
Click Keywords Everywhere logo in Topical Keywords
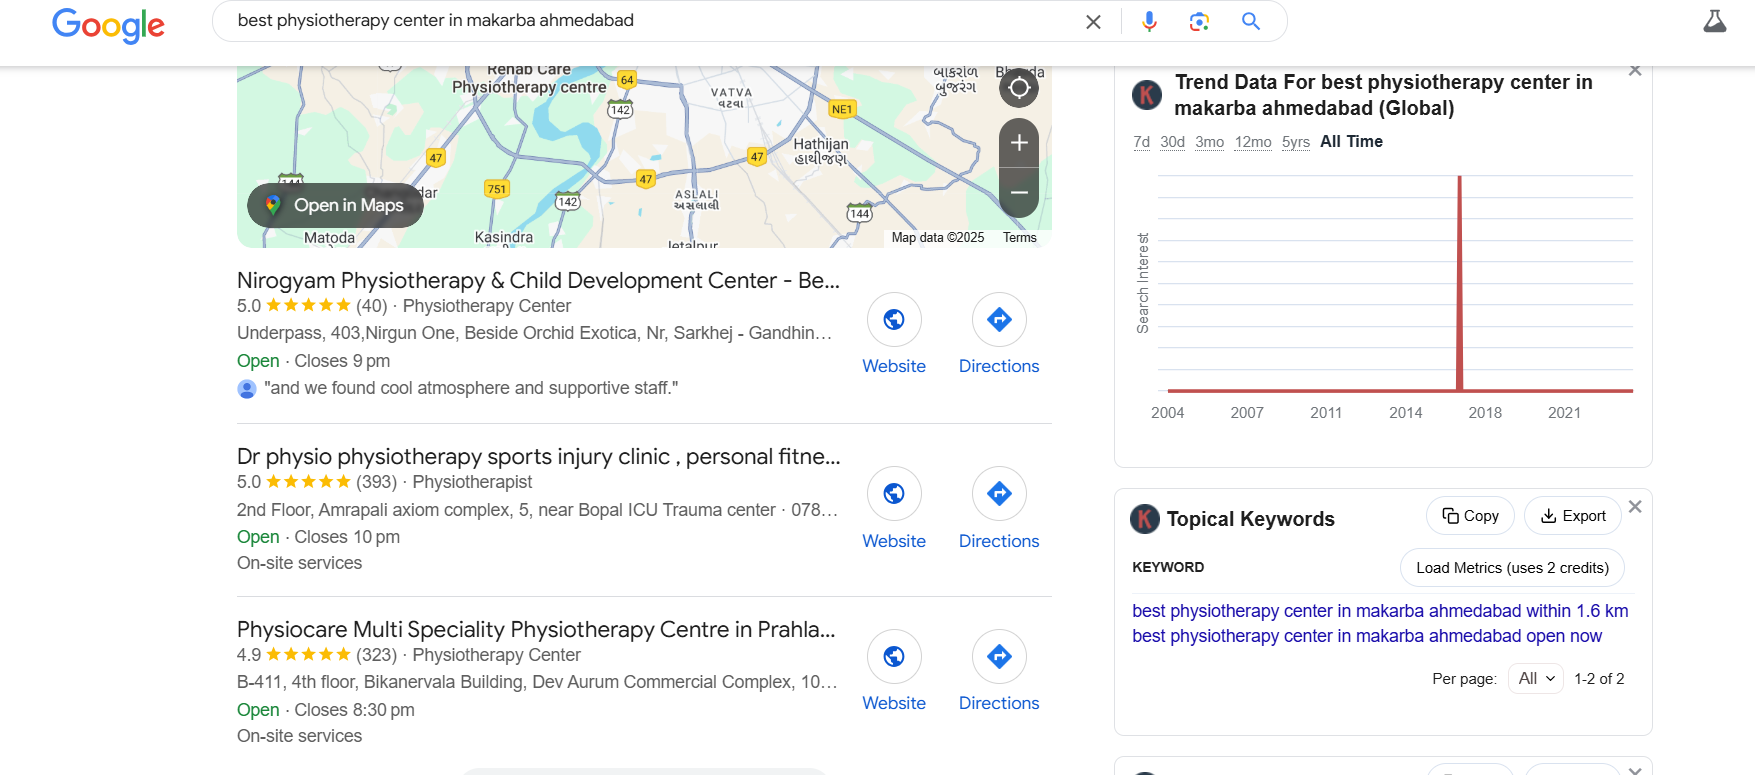point(1145,519)
